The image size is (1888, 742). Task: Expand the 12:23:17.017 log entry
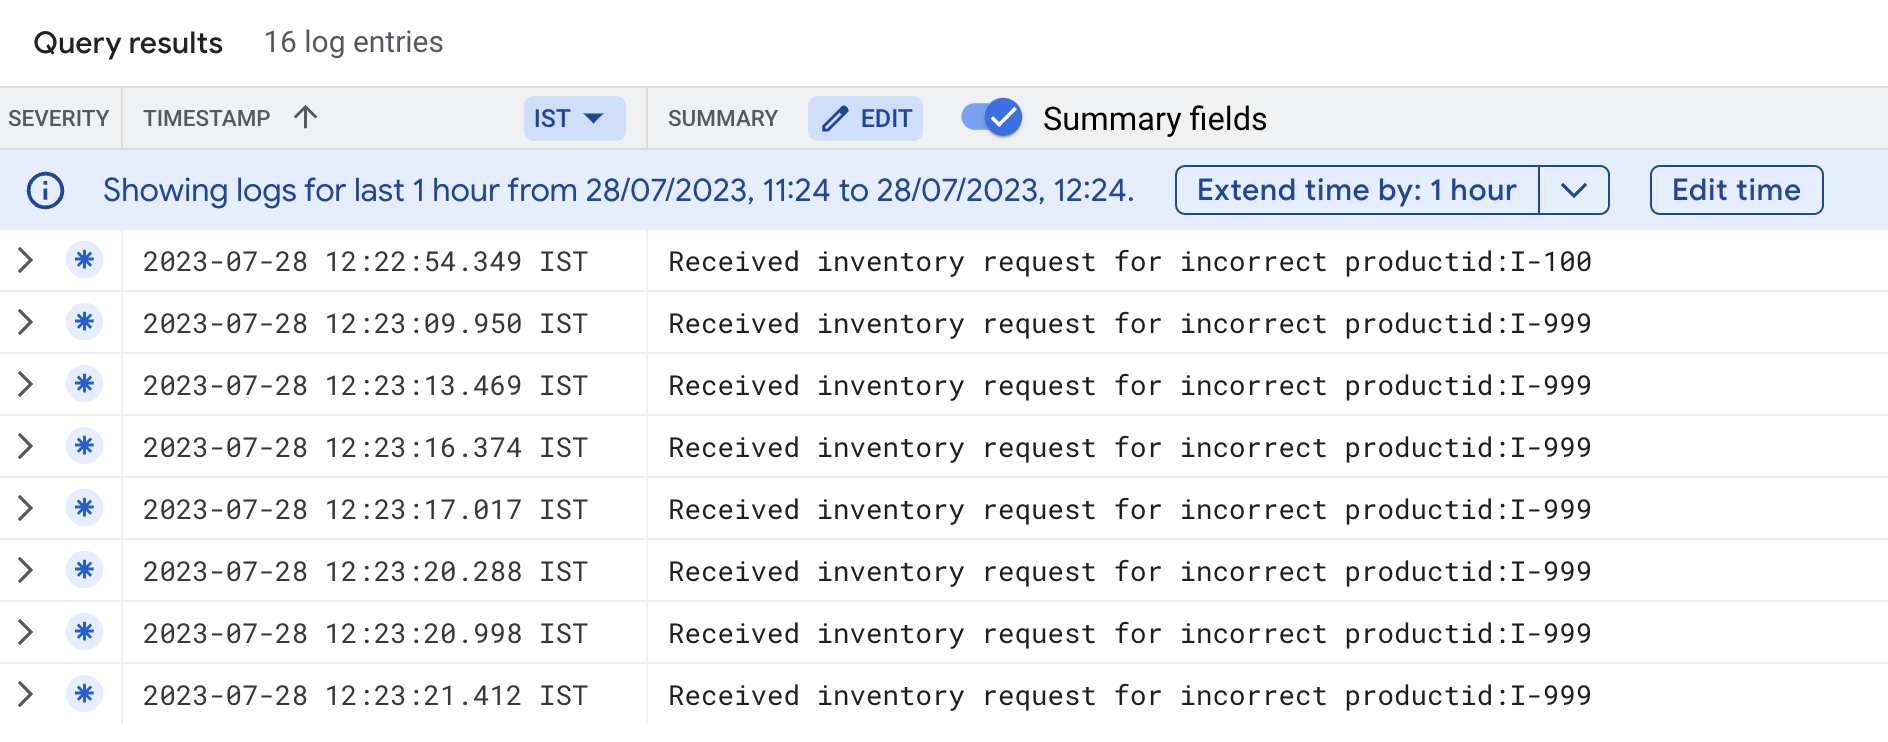(x=26, y=509)
